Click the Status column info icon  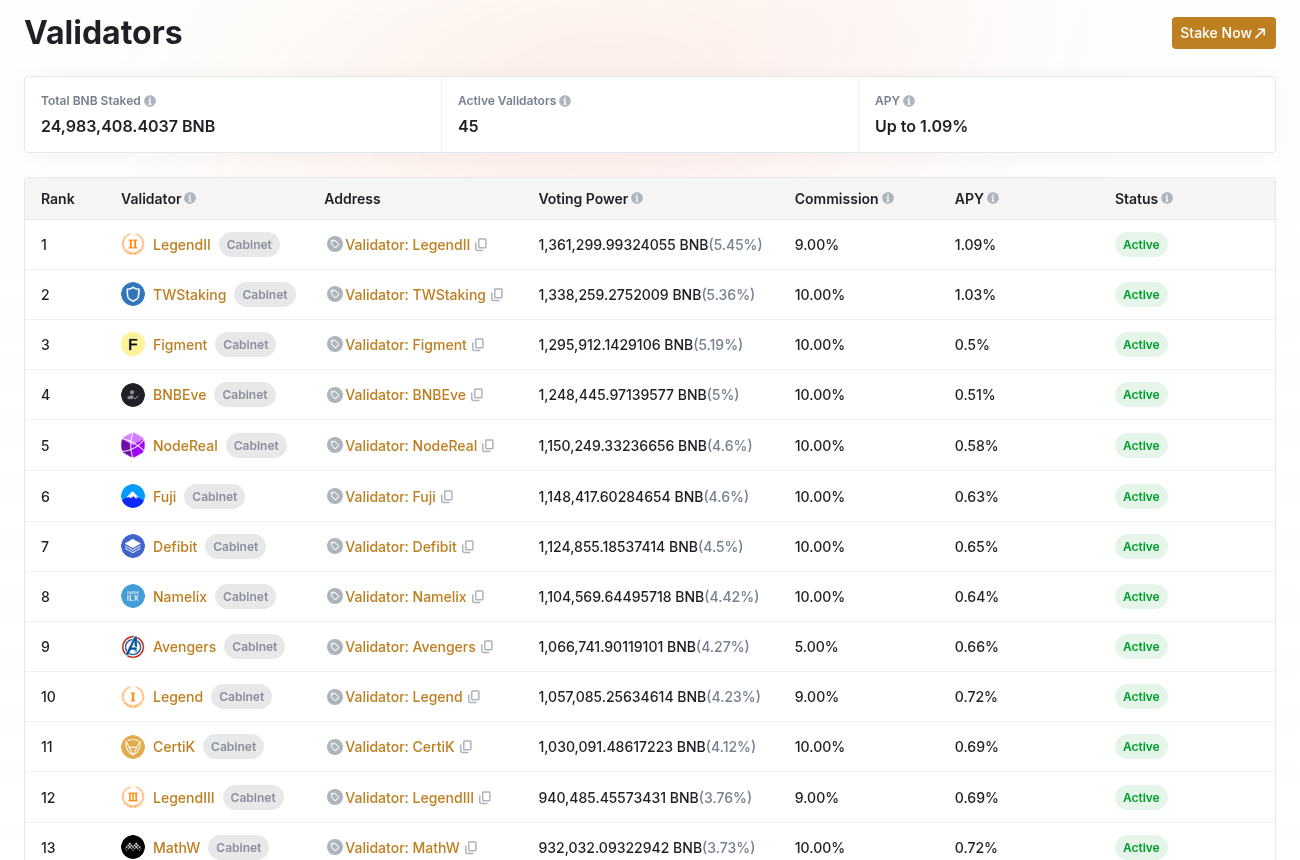[x=1167, y=199]
